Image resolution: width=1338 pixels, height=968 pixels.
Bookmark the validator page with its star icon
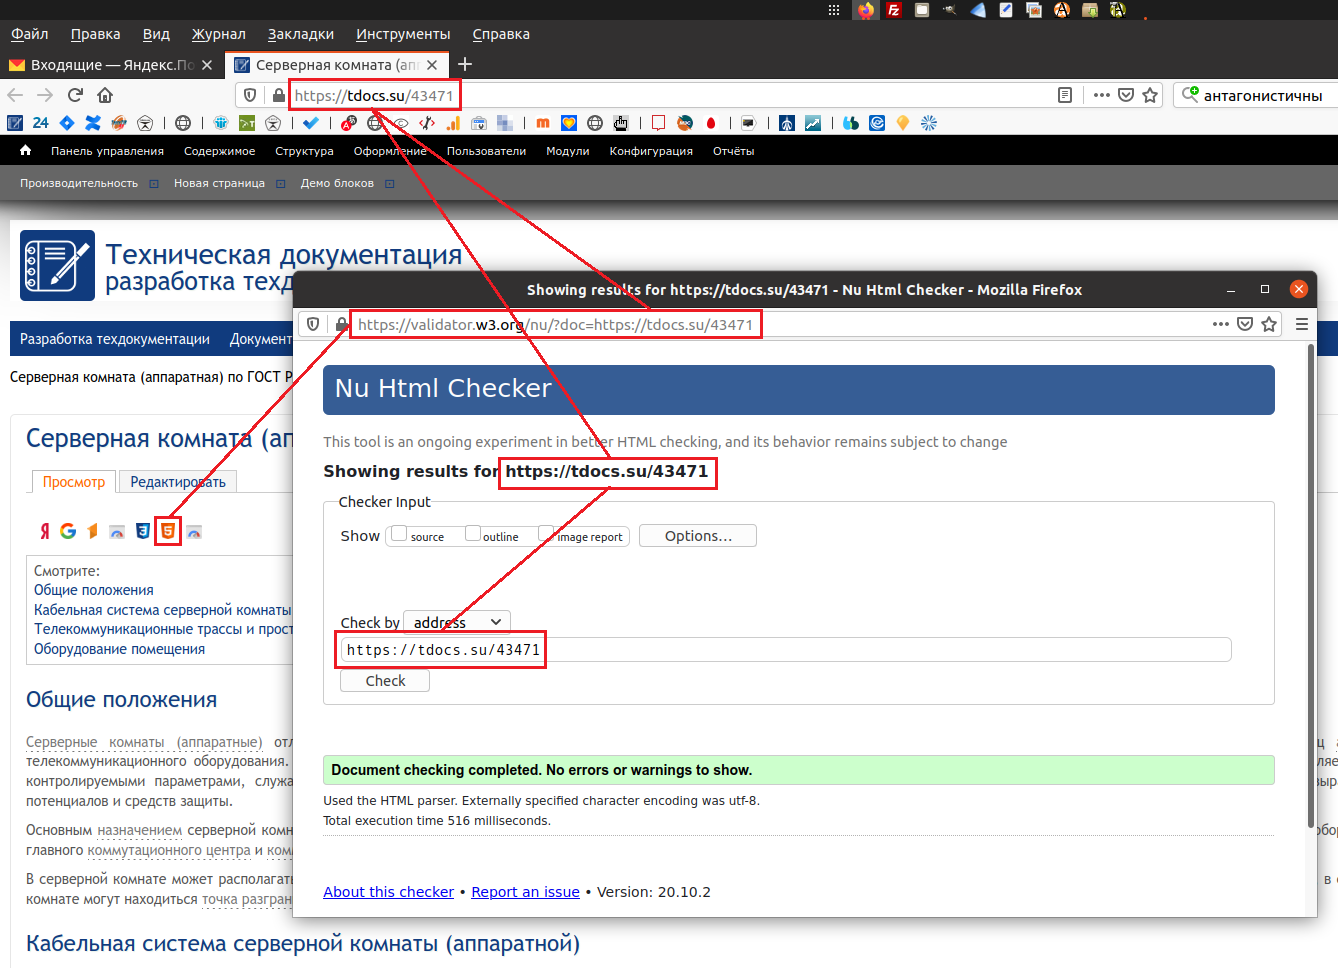(x=1269, y=324)
